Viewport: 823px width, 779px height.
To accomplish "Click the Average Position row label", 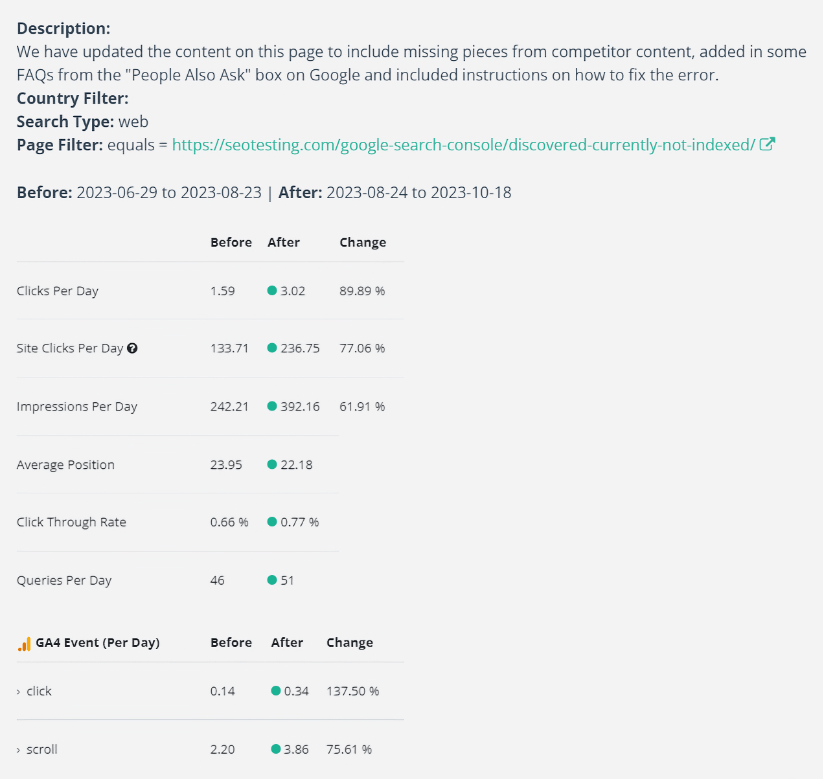I will (x=65, y=465).
